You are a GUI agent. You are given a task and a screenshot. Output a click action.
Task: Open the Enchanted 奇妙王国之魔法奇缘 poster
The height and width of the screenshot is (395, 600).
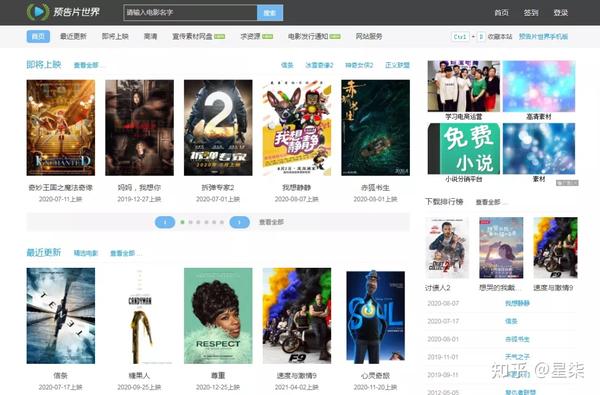pyautogui.click(x=61, y=128)
